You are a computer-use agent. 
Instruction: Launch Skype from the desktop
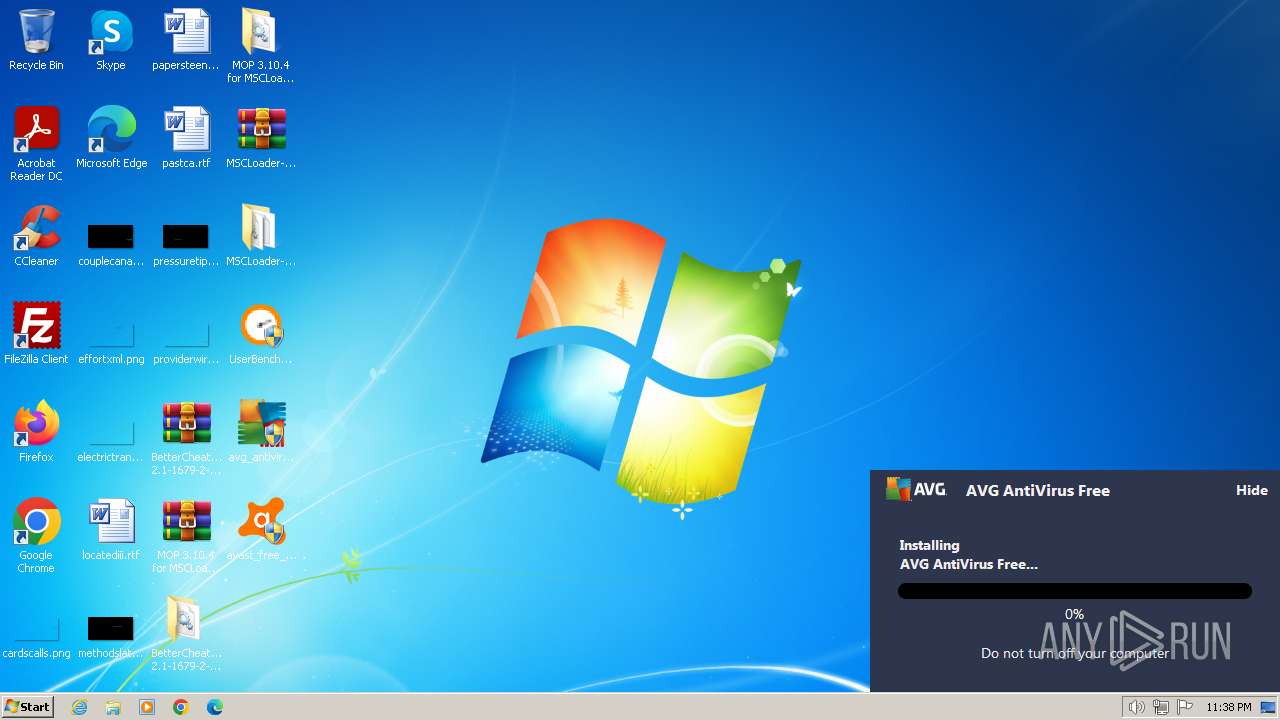pyautogui.click(x=111, y=40)
